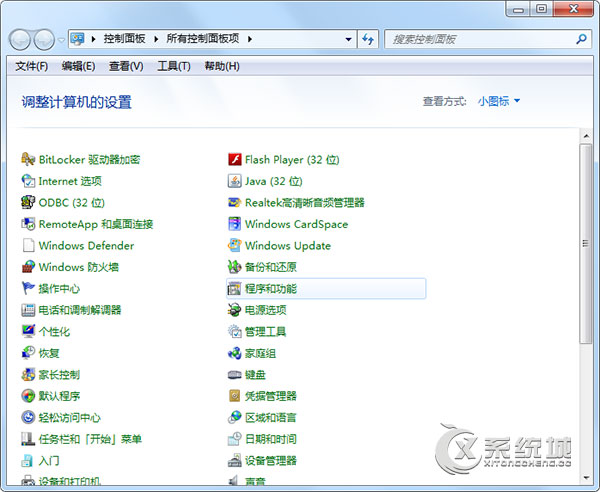Click the 轻松访问中心 icon
The image size is (600, 492).
coord(28,417)
